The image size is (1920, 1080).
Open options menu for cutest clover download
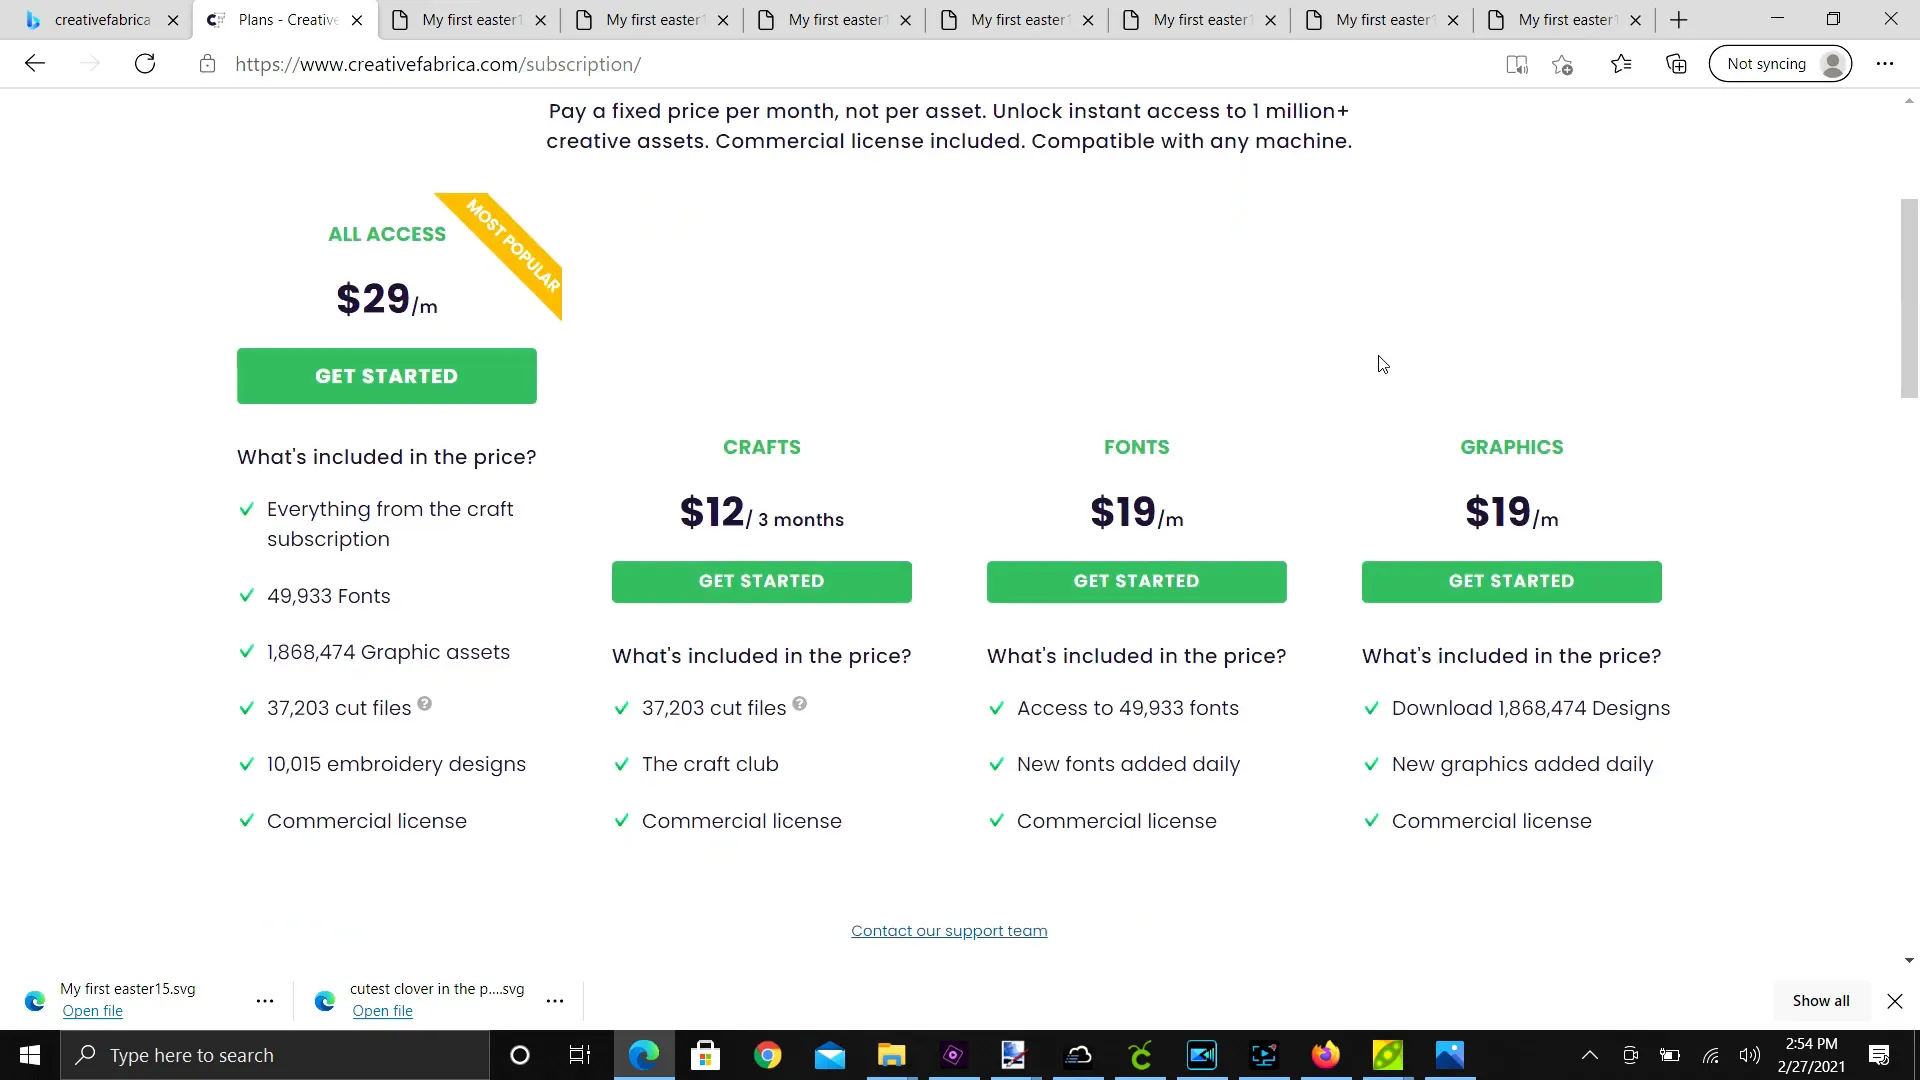[x=556, y=1000]
